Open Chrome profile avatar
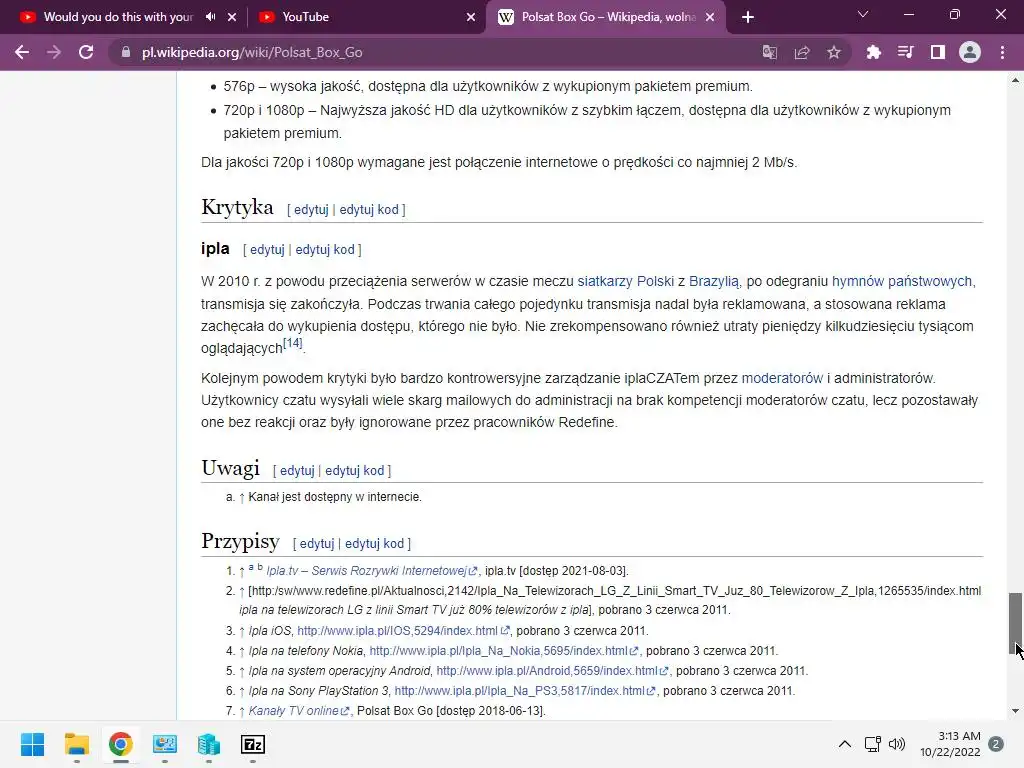 (x=970, y=52)
